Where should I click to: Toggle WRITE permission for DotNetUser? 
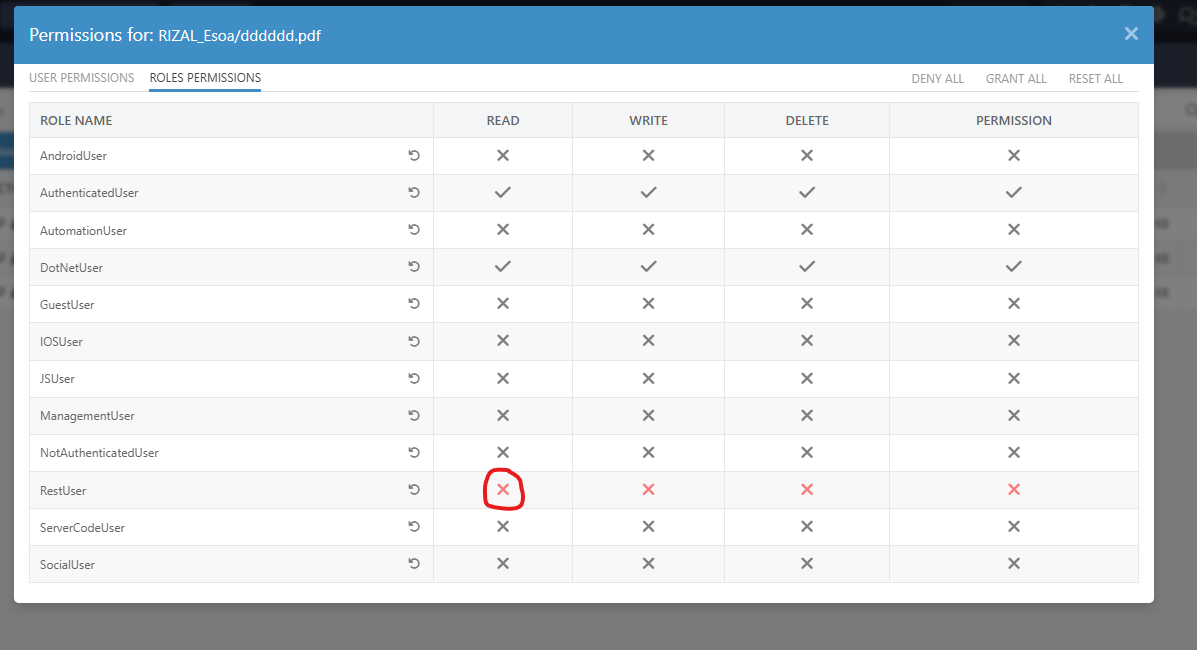648,267
